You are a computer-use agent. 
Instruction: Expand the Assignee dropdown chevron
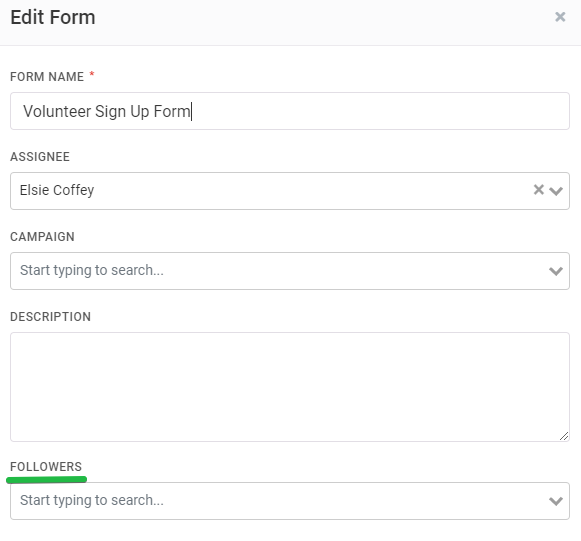[556, 191]
